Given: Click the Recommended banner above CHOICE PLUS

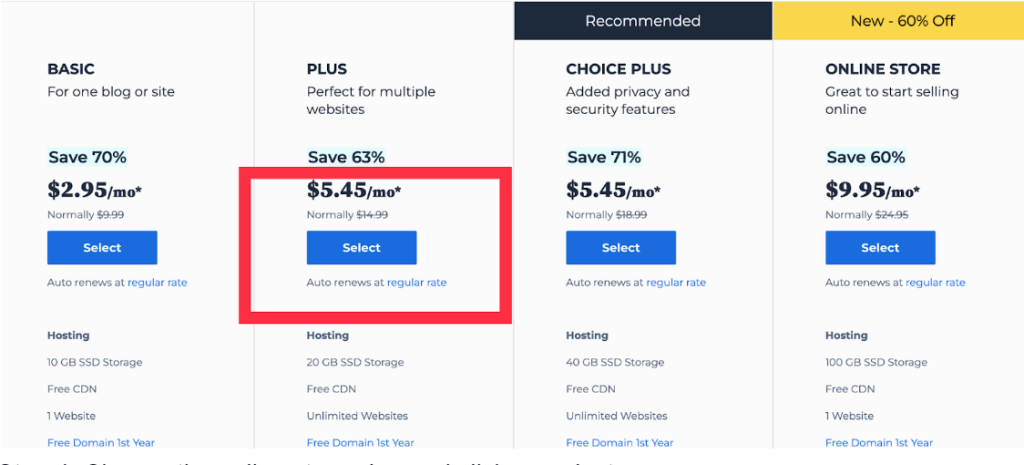Looking at the screenshot, I should (643, 21).
